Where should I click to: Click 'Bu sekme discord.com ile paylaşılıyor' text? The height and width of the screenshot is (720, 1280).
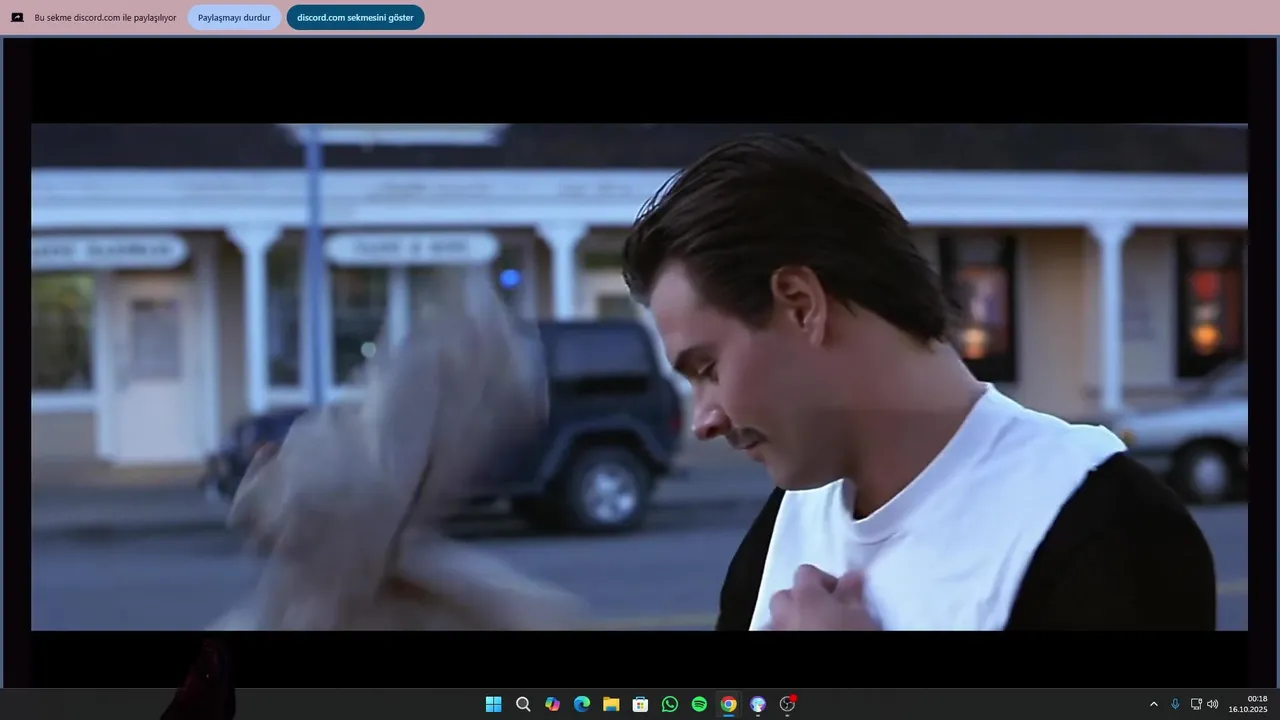pyautogui.click(x=105, y=18)
